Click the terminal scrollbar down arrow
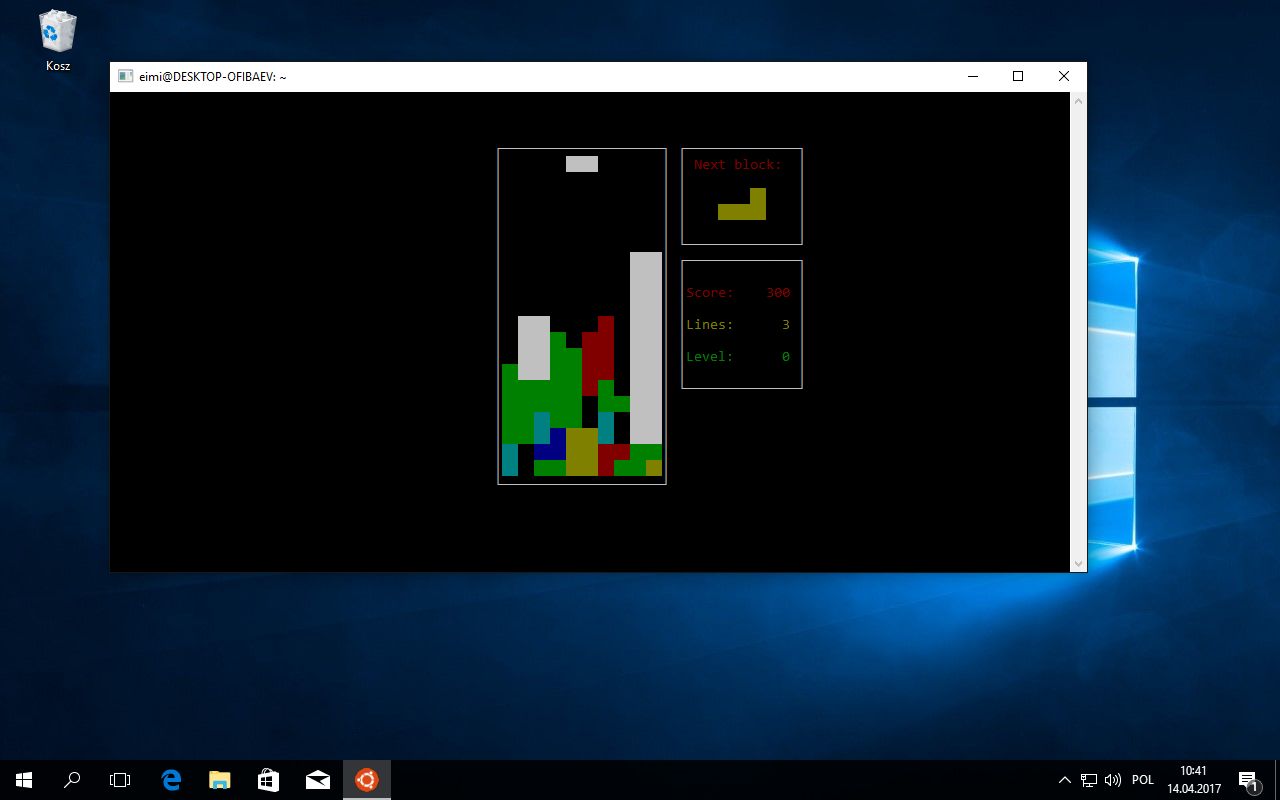Image resolution: width=1280 pixels, height=800 pixels. coord(1078,562)
